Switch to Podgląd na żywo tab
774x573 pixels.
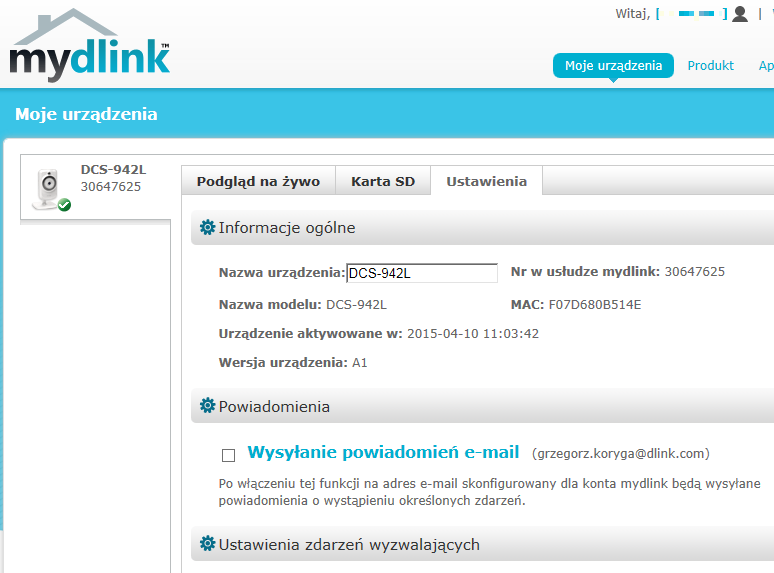tap(258, 181)
